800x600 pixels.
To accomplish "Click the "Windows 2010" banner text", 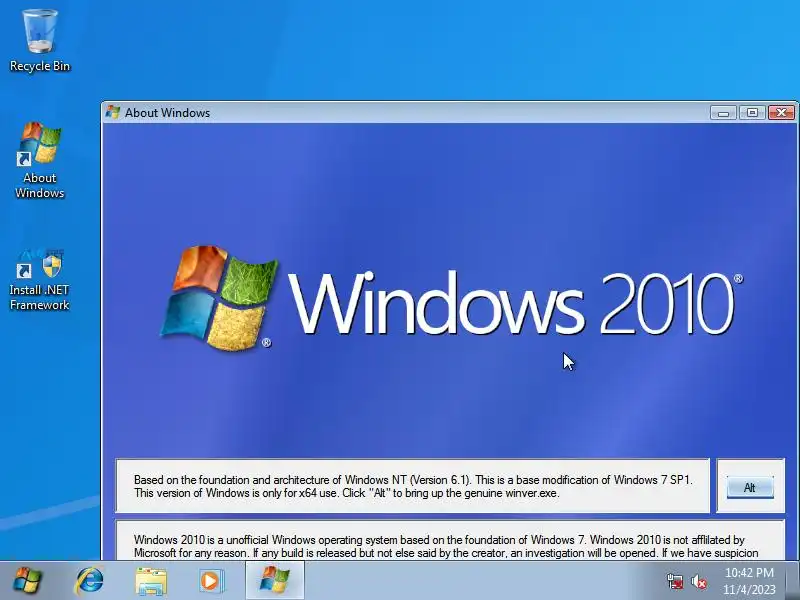I will [514, 304].
